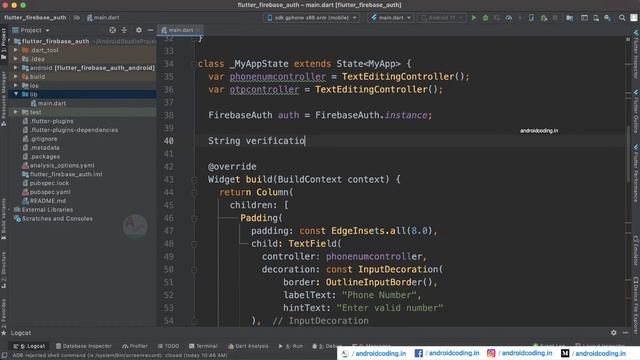Open the Profiler tab
This screenshot has height=360, width=640.
[x=135, y=346]
